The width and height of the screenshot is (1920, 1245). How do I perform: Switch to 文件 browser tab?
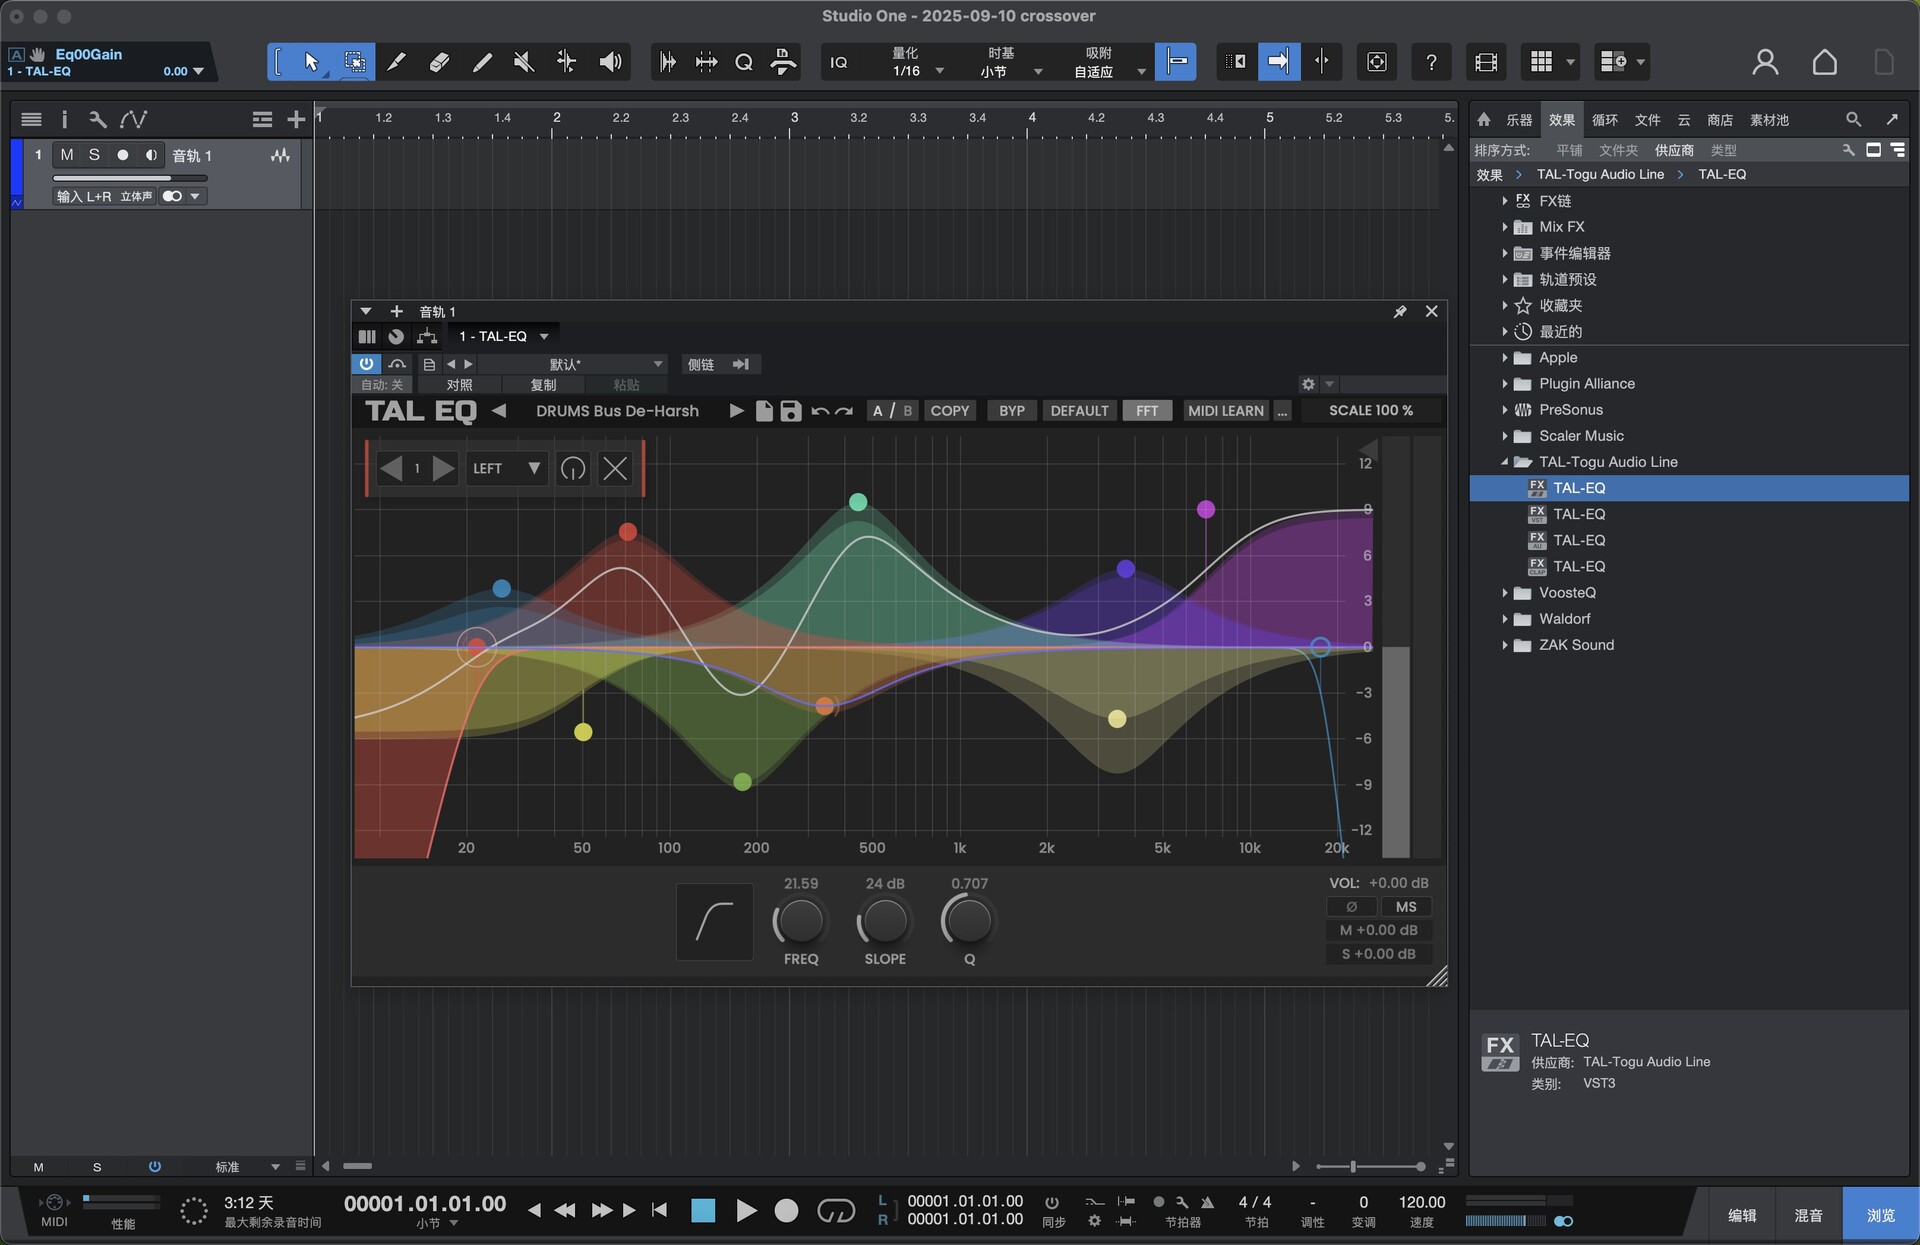[1648, 120]
